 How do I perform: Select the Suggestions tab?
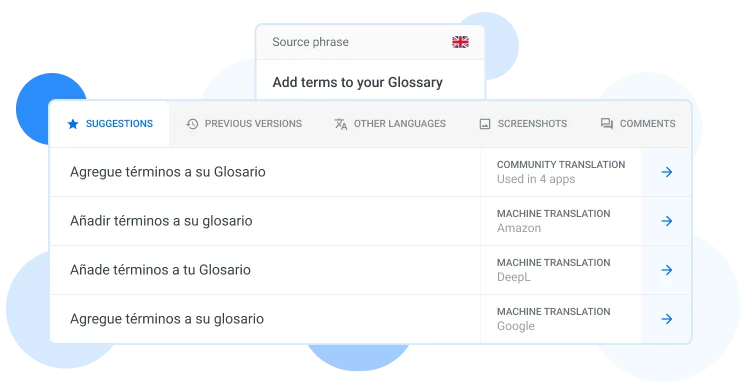click(x=110, y=124)
